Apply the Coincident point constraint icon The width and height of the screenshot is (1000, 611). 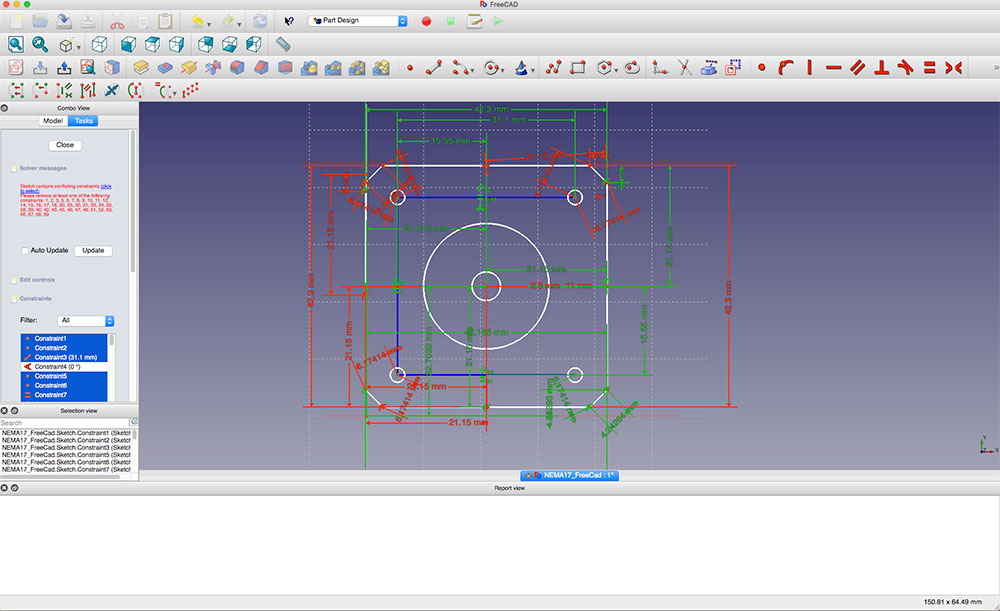coord(761,68)
